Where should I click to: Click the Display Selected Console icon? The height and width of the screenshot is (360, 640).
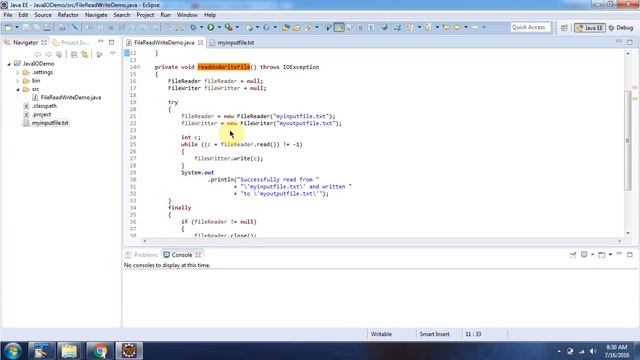584,255
